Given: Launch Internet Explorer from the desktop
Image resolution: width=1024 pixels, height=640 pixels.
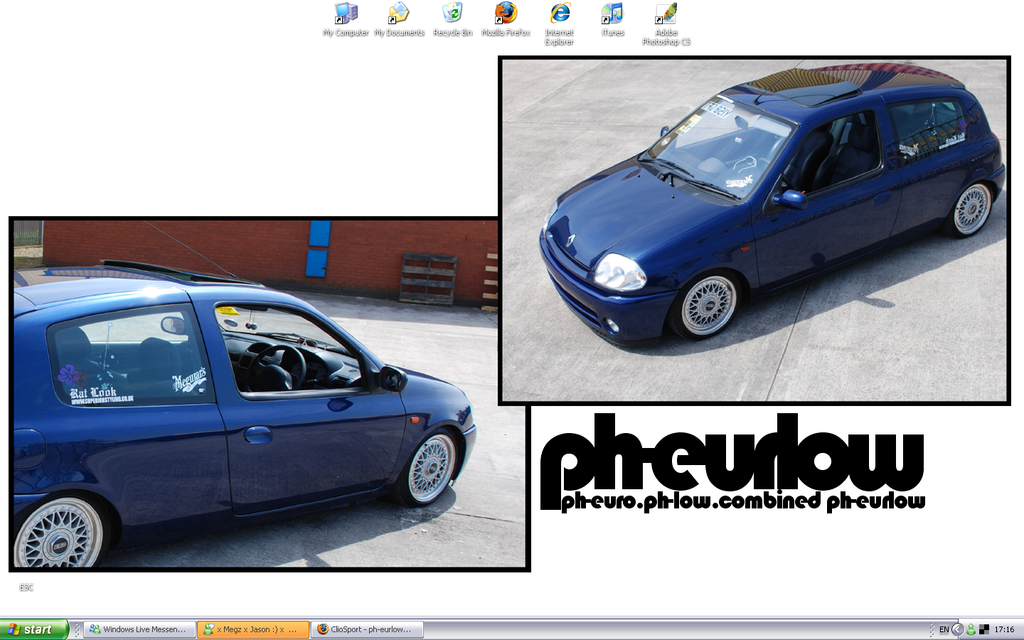Looking at the screenshot, I should click(559, 14).
